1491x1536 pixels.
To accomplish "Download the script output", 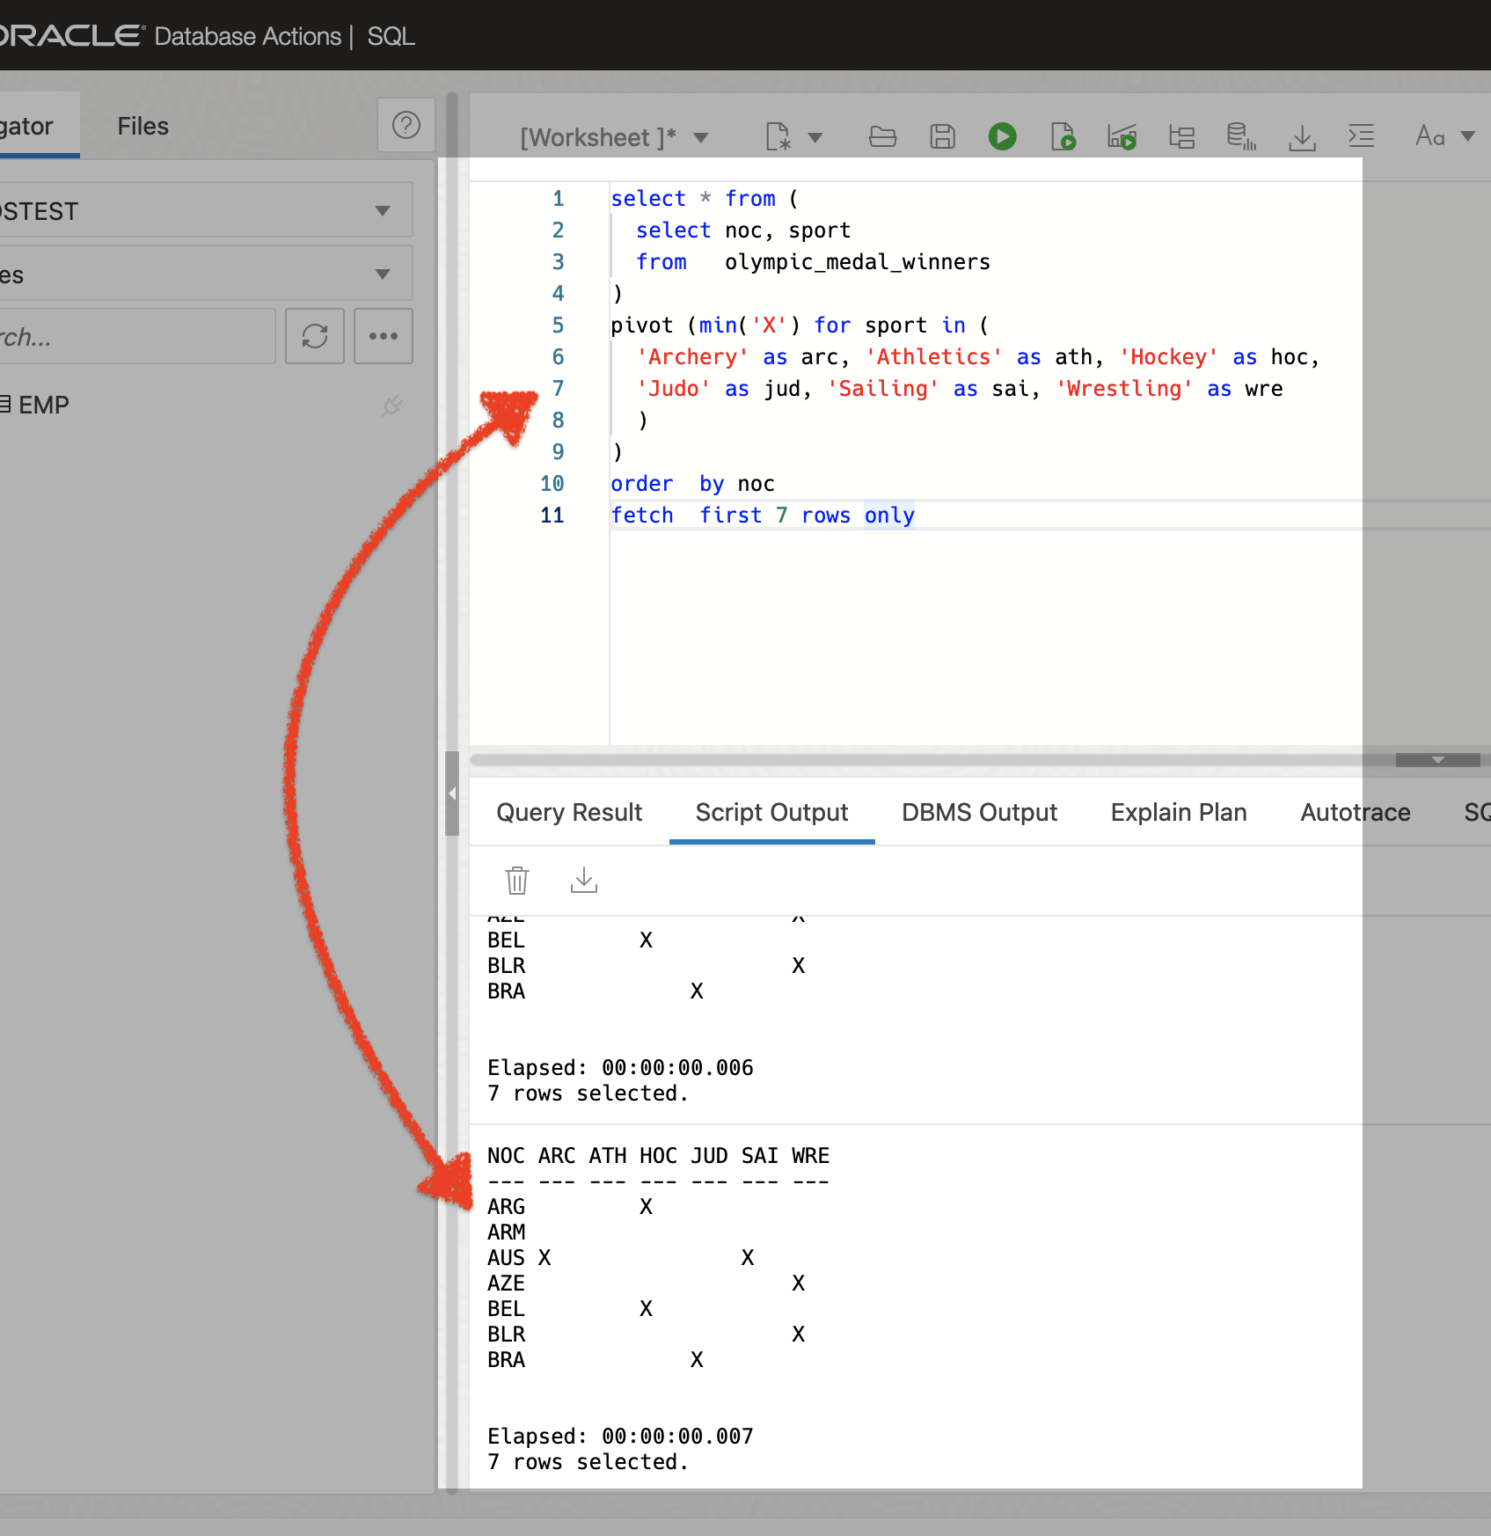I will coord(583,880).
